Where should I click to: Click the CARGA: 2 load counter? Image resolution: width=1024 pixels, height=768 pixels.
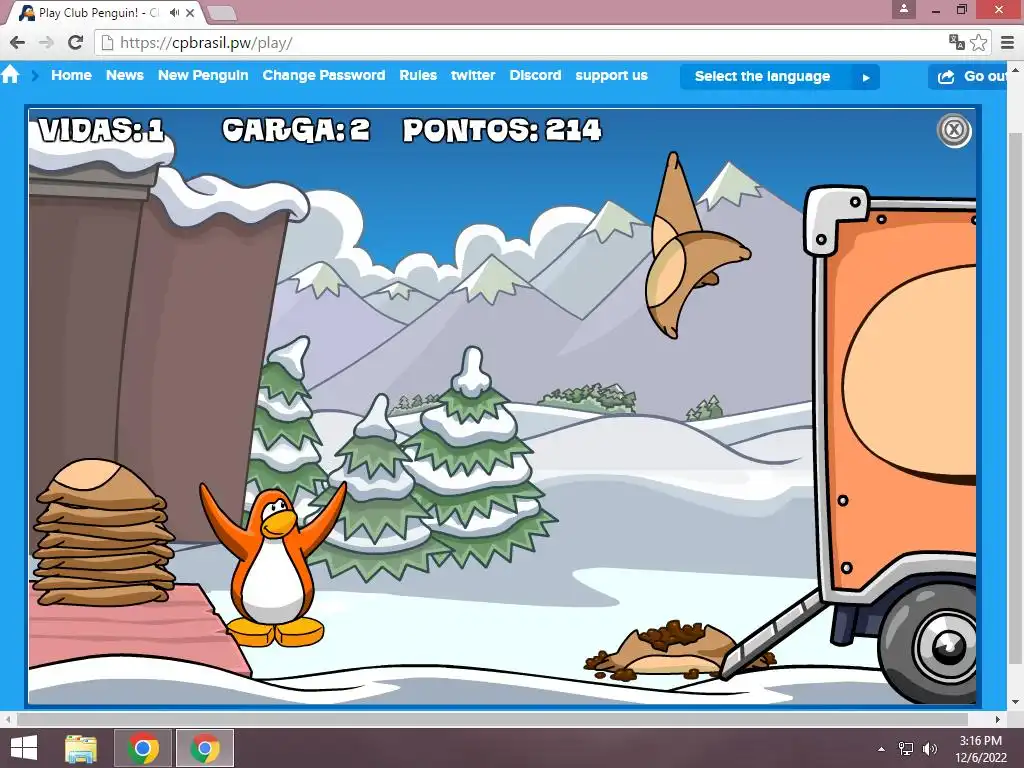296,130
